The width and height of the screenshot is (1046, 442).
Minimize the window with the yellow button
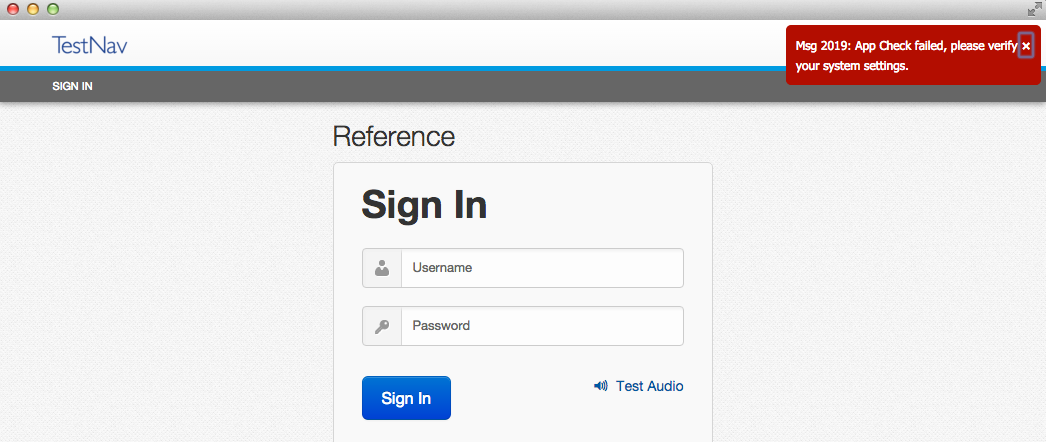pyautogui.click(x=33, y=9)
